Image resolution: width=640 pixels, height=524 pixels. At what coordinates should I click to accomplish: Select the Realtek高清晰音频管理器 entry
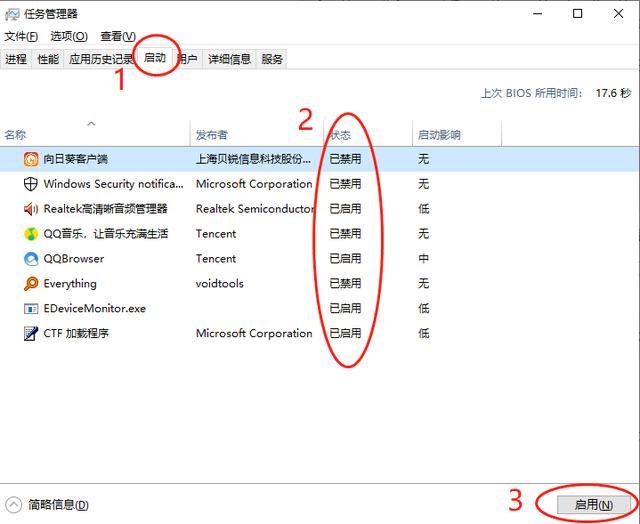[106, 209]
